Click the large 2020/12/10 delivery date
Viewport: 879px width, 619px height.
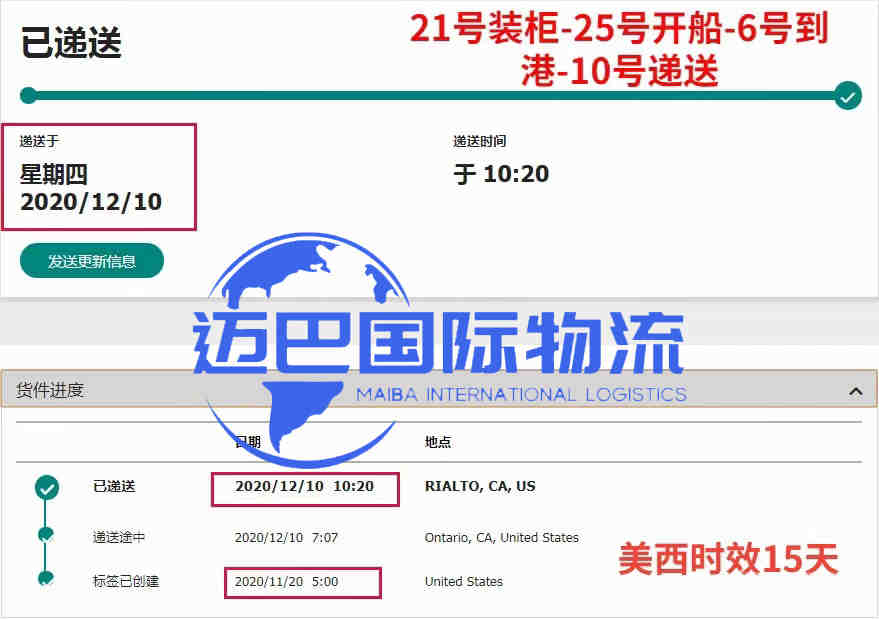coord(91,202)
